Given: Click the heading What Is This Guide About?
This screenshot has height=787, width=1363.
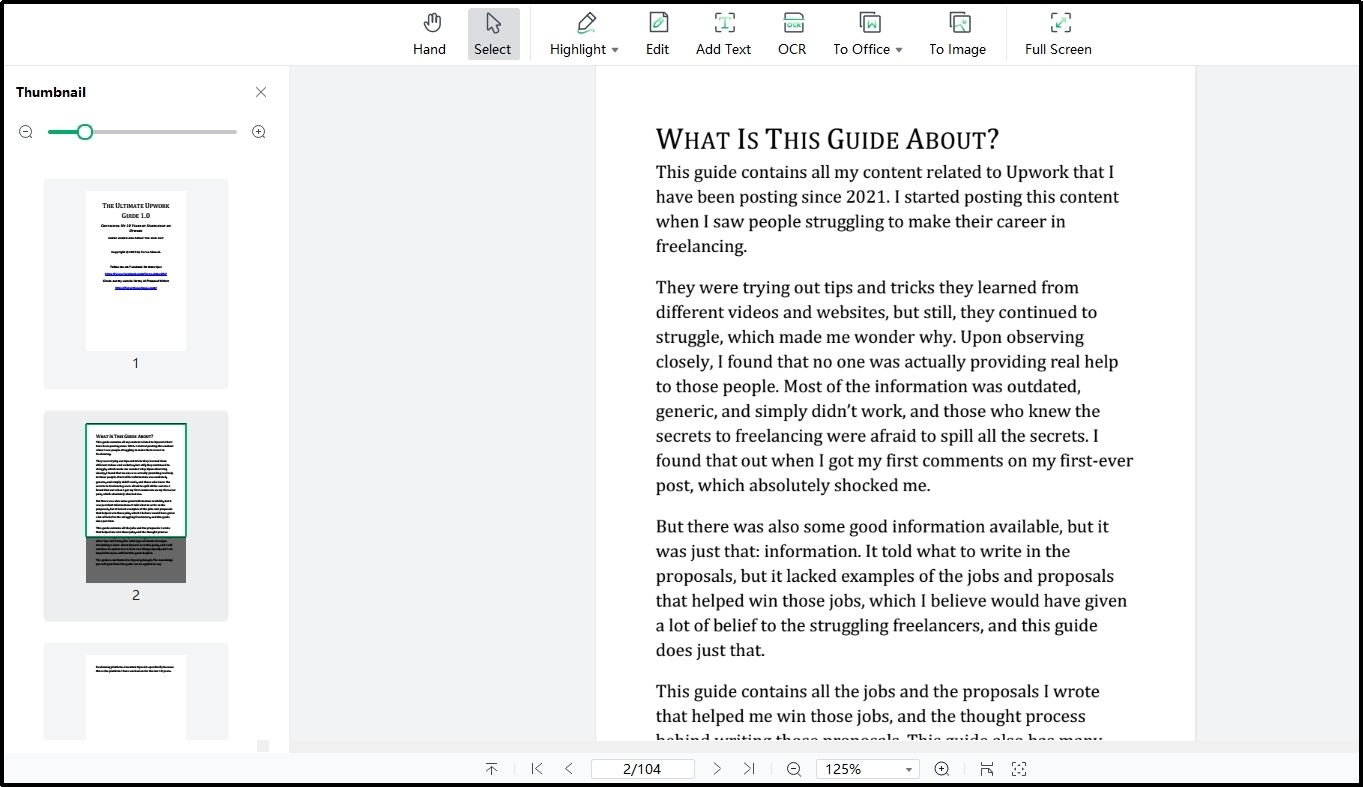Looking at the screenshot, I should [827, 139].
